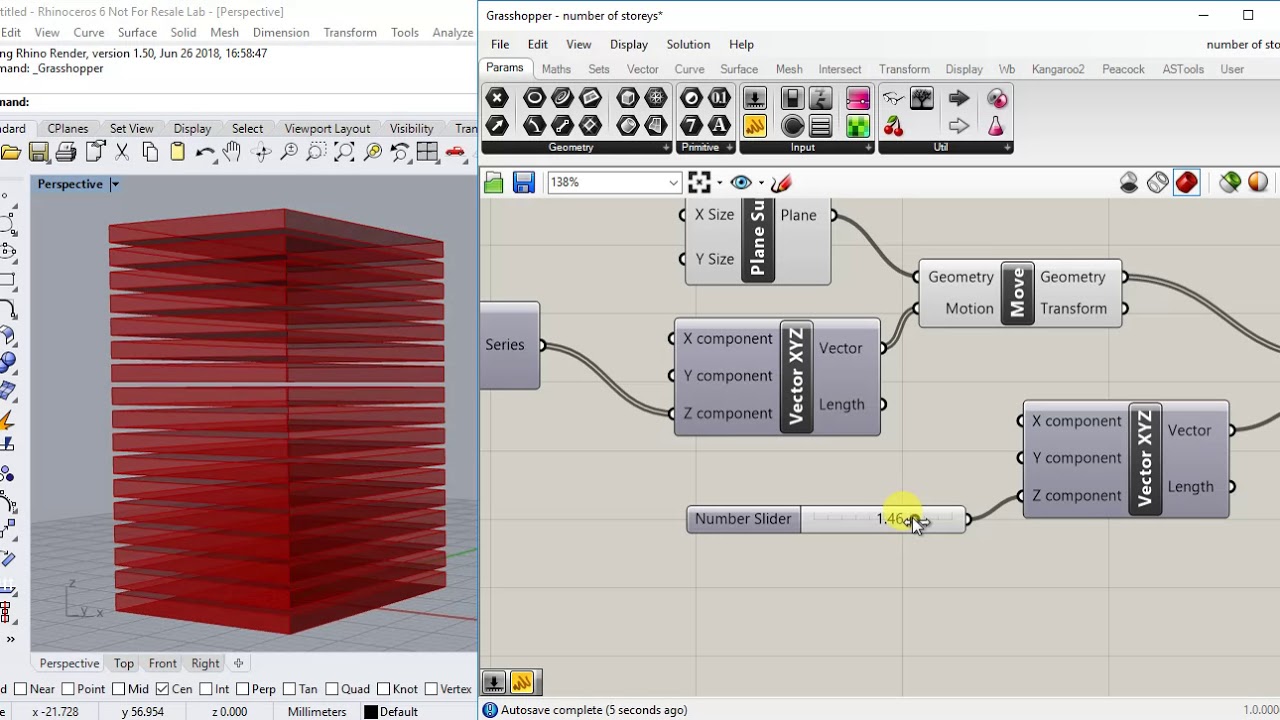Click the Point parameter icon in Geometry panel
This screenshot has width=1280, height=720.
[x=497, y=98]
